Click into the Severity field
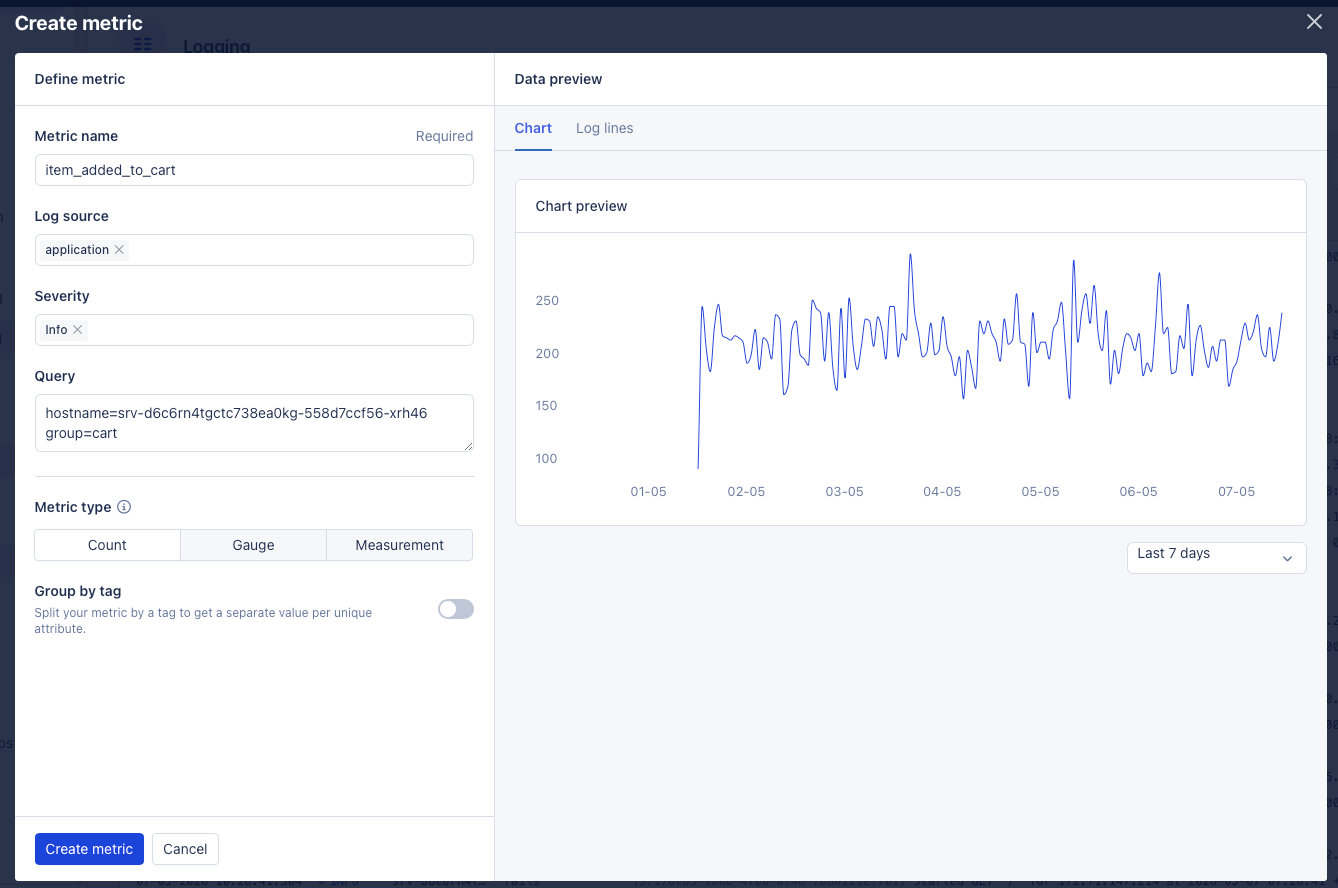 click(254, 330)
